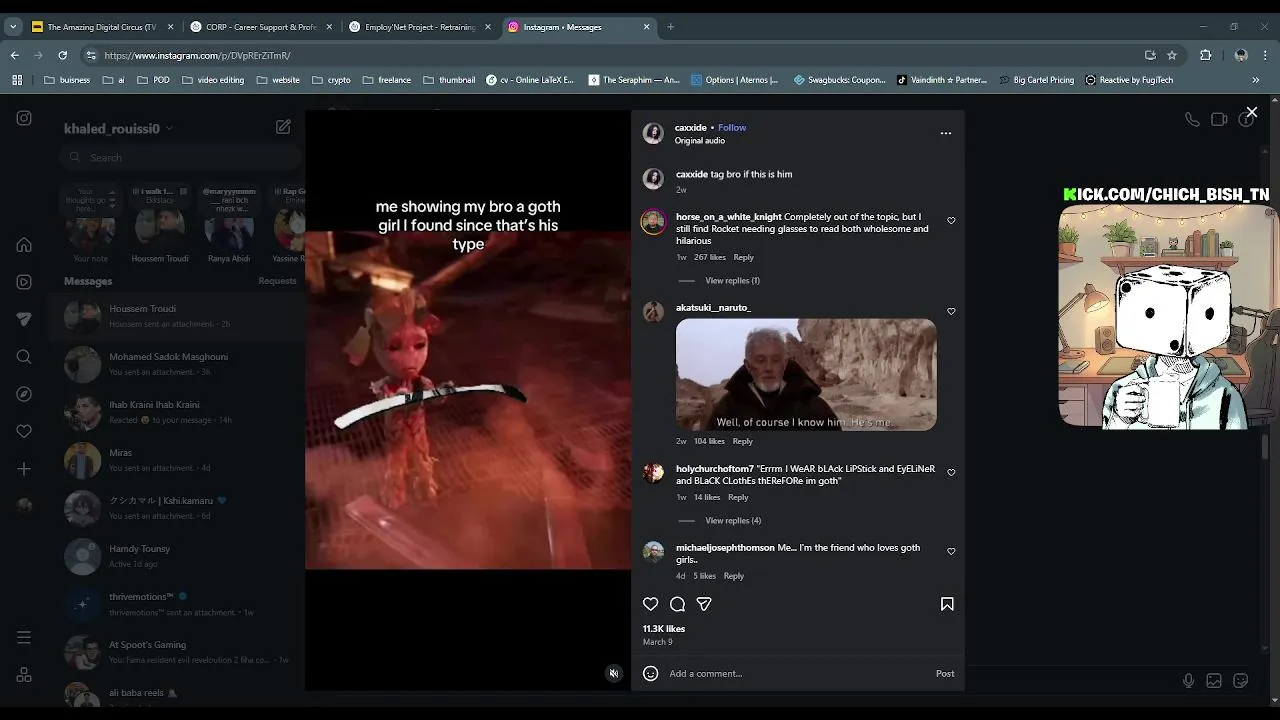Open a new browser tab
This screenshot has width=1280, height=720.
point(670,27)
